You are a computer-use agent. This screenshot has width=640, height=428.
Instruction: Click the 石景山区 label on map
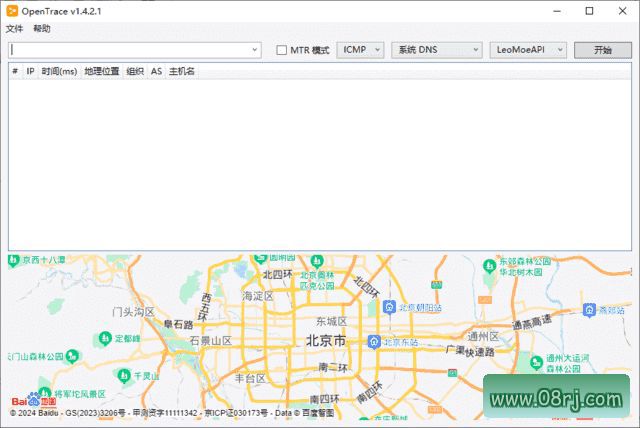coord(211,341)
